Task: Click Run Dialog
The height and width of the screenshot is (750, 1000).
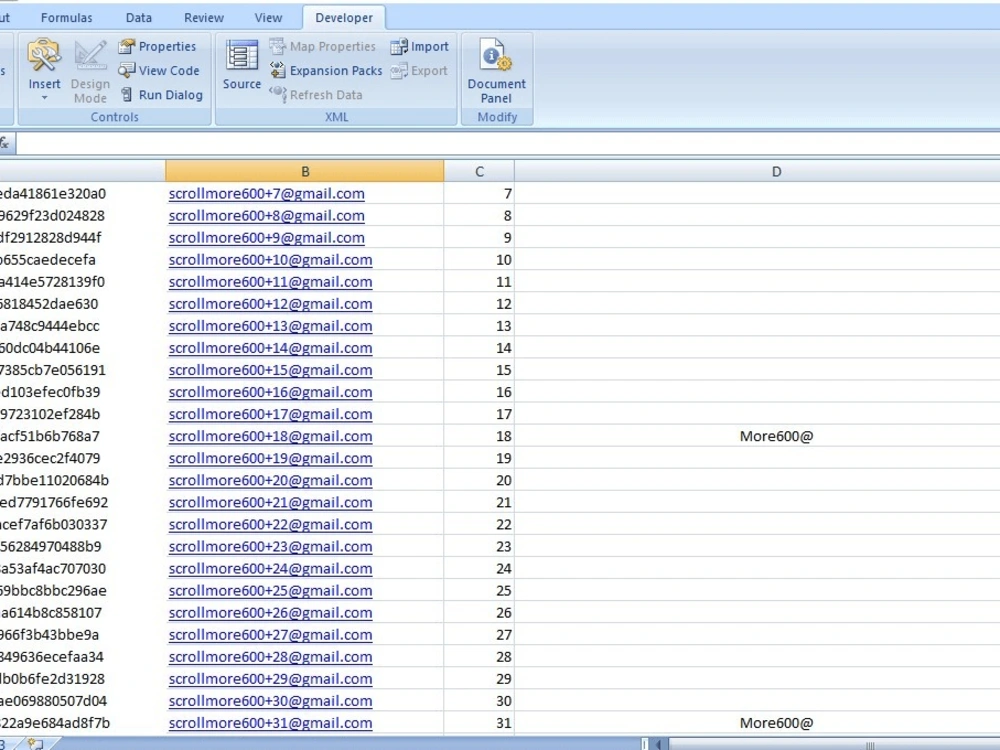Action: [x=161, y=95]
